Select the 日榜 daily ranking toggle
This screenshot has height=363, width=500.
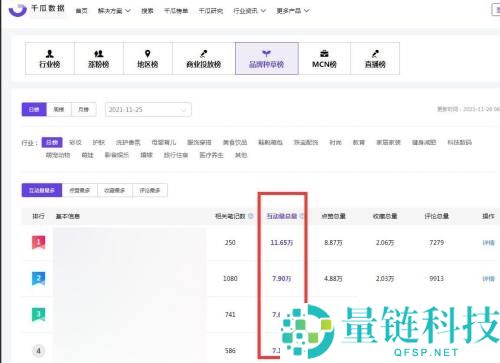click(x=34, y=109)
